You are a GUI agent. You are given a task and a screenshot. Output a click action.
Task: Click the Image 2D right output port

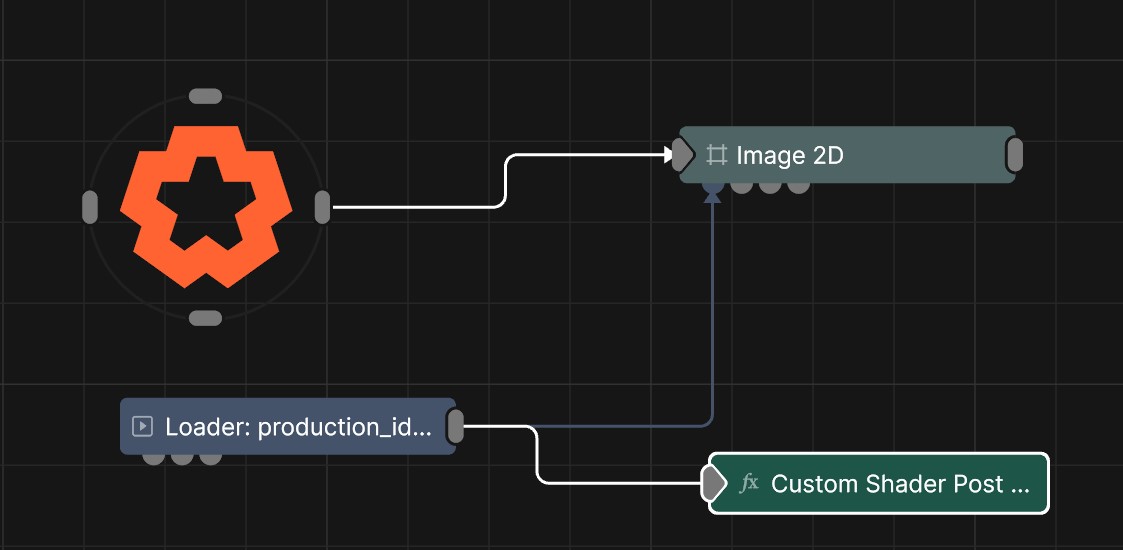(1014, 155)
